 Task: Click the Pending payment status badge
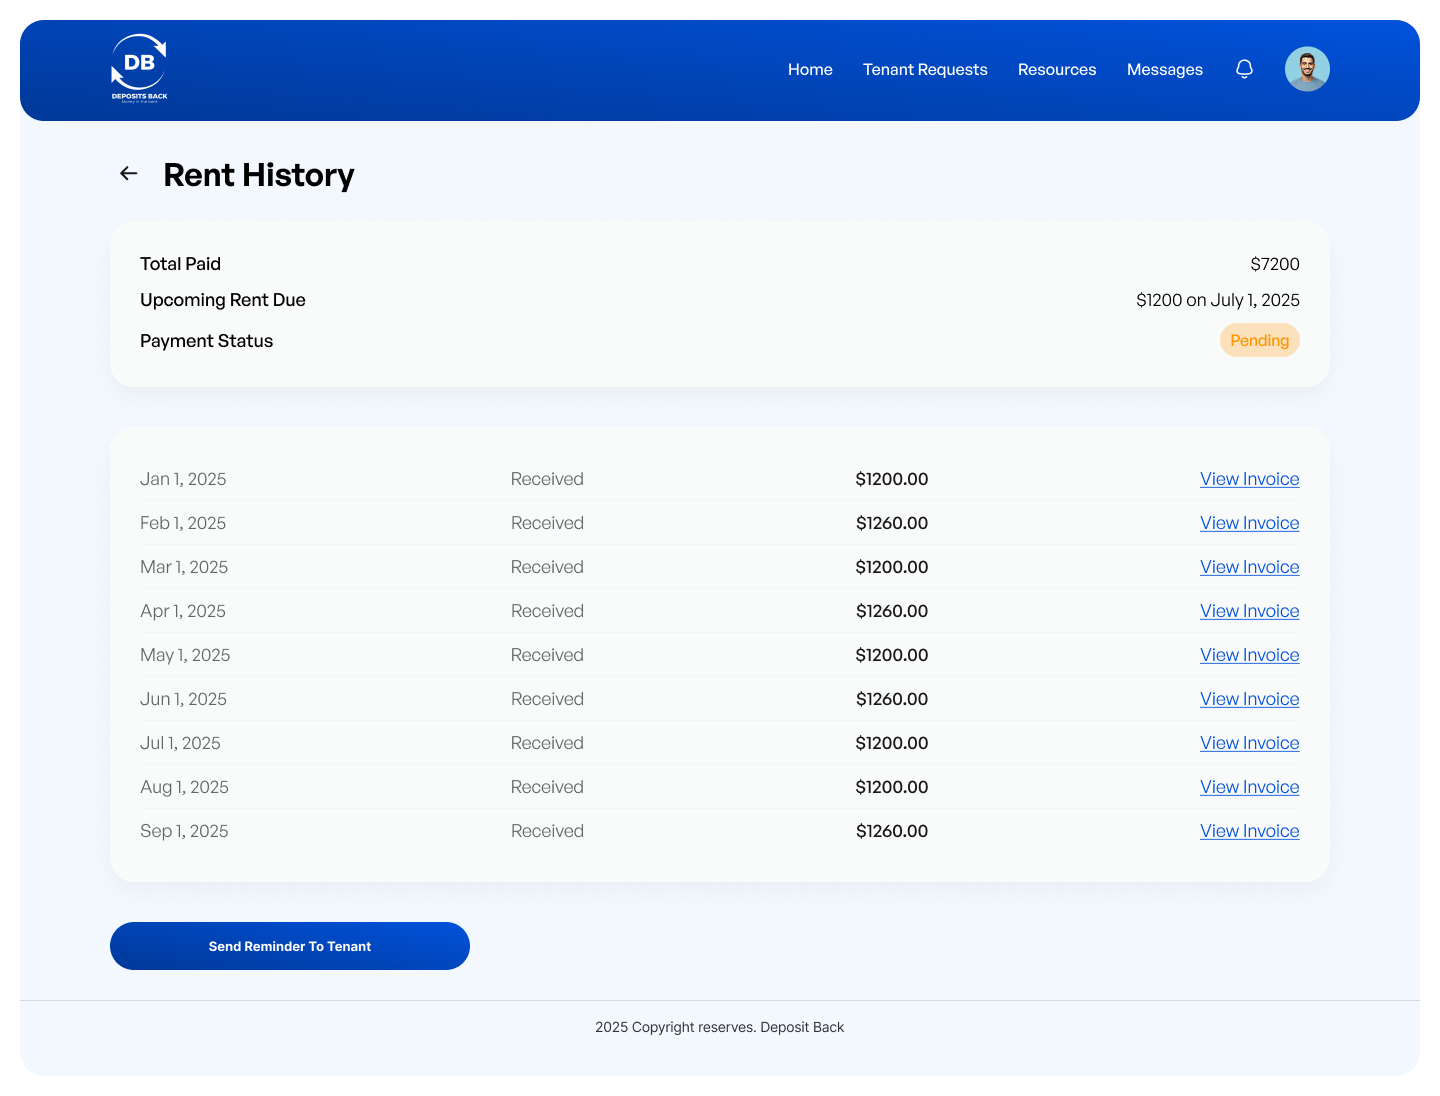tap(1259, 341)
